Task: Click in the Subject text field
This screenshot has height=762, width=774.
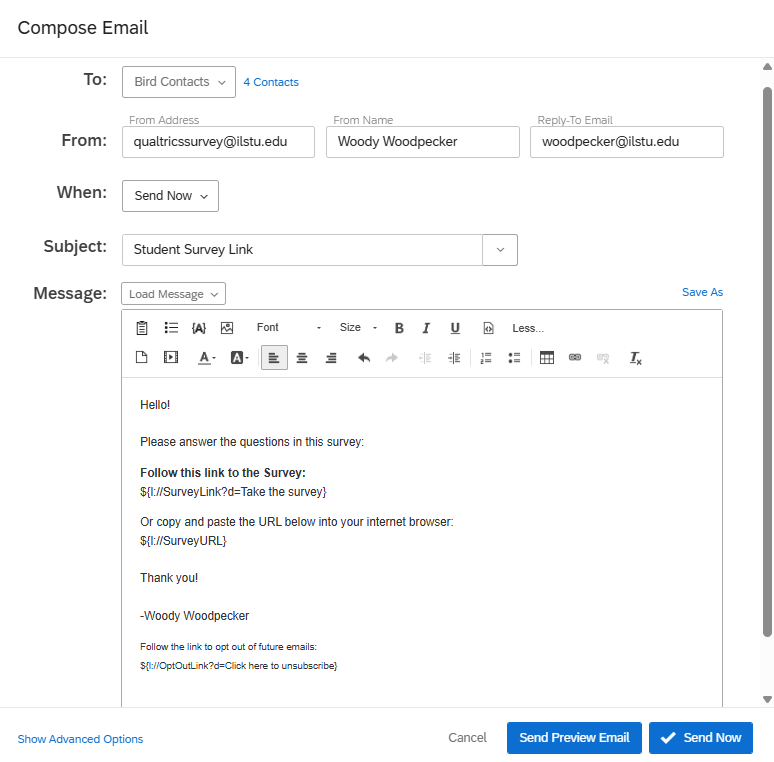Action: point(302,250)
